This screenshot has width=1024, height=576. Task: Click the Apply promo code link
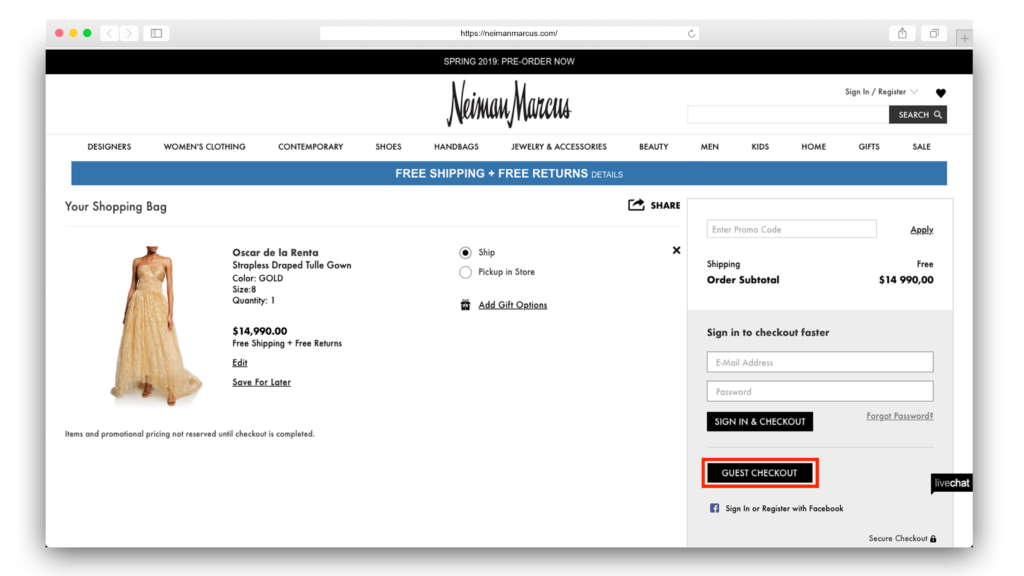[921, 230]
